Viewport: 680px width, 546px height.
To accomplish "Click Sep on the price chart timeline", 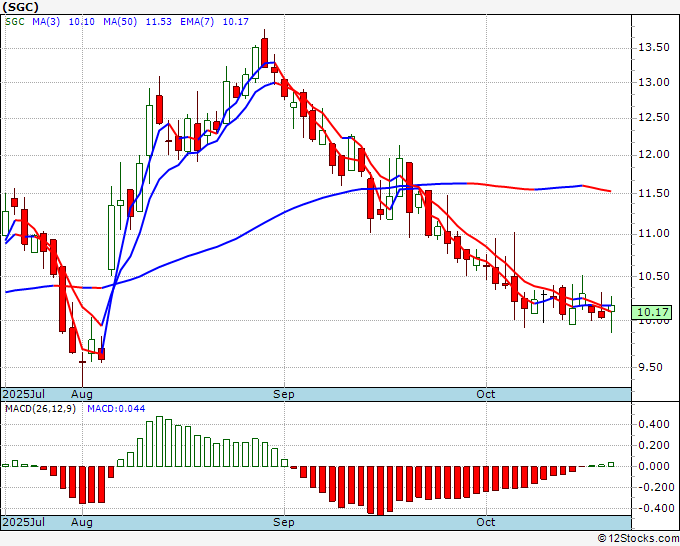I will coord(284,394).
